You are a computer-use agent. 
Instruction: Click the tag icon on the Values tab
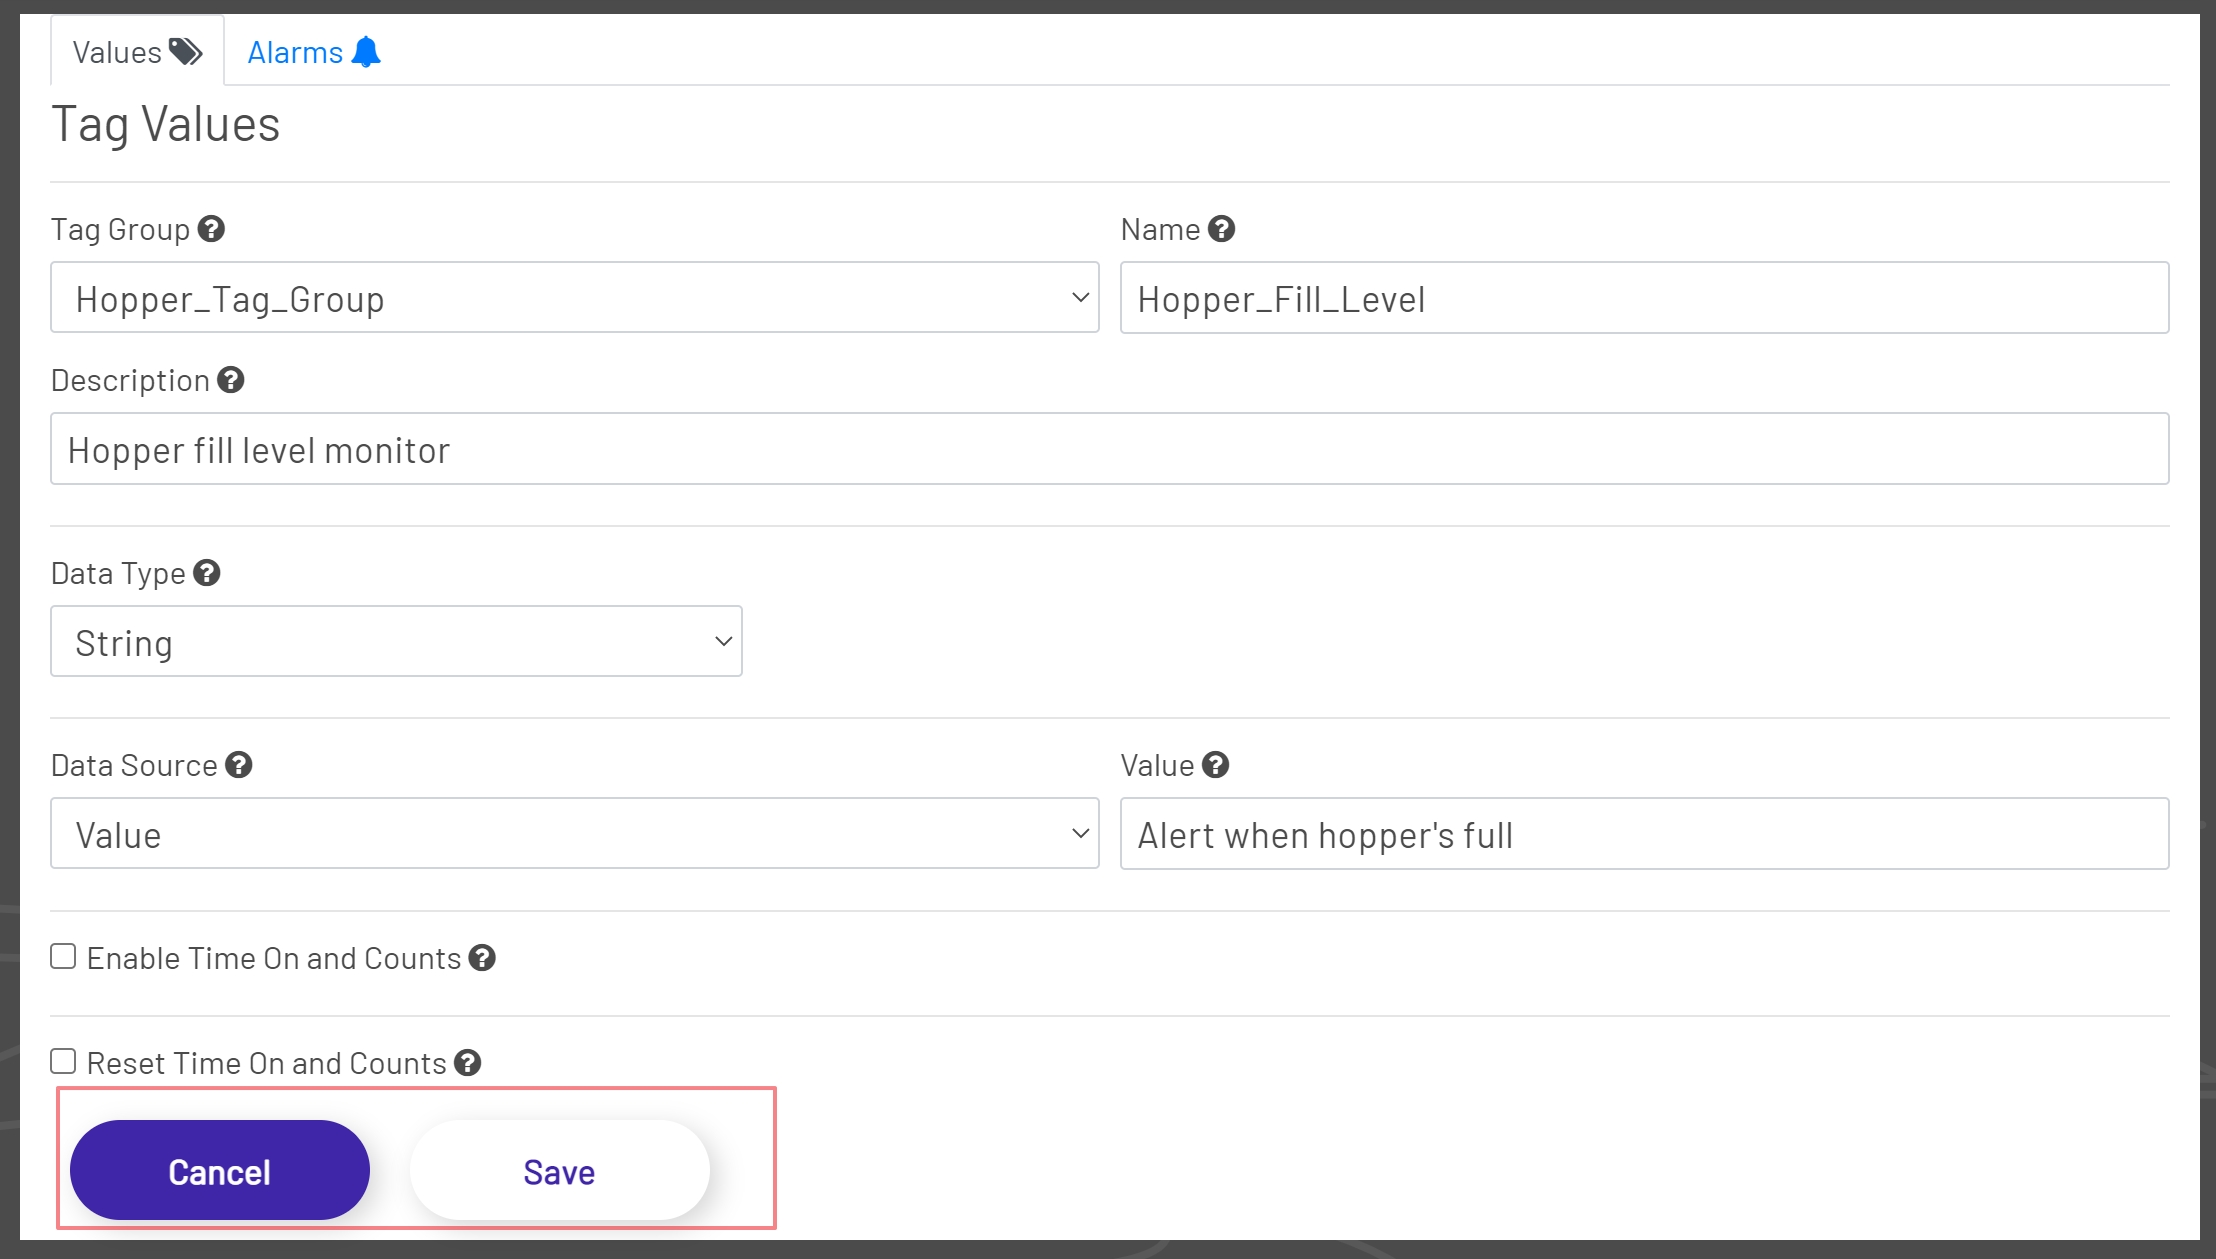click(x=185, y=50)
